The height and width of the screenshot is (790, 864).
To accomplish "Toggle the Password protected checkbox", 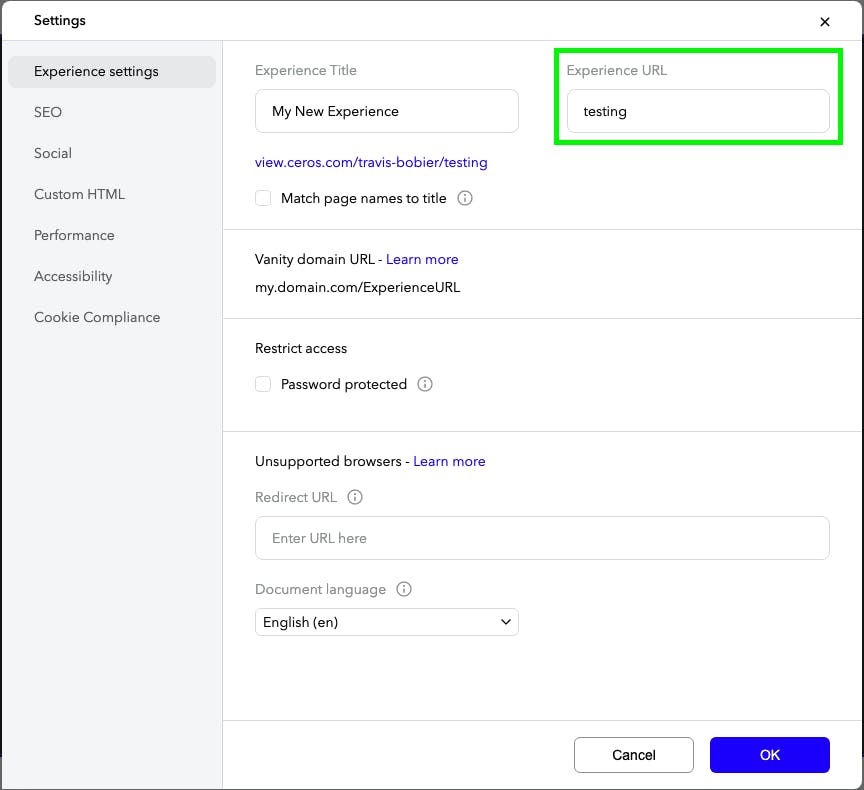I will 263,384.
